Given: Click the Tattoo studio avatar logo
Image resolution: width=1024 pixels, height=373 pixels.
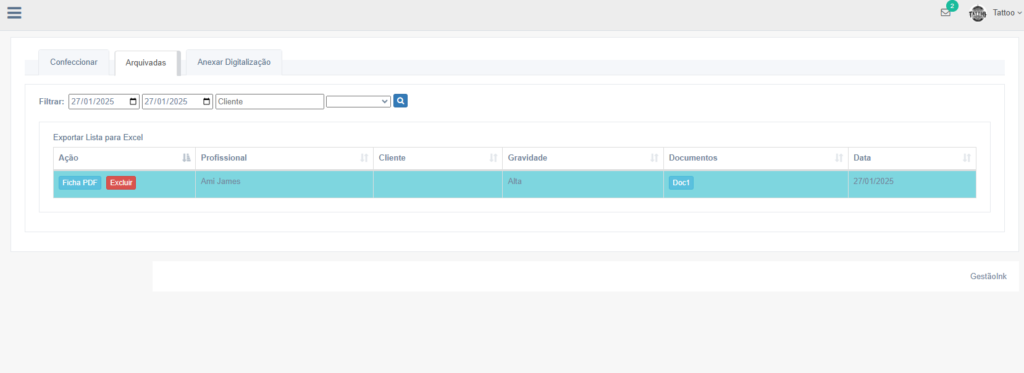Looking at the screenshot, I should click(977, 13).
